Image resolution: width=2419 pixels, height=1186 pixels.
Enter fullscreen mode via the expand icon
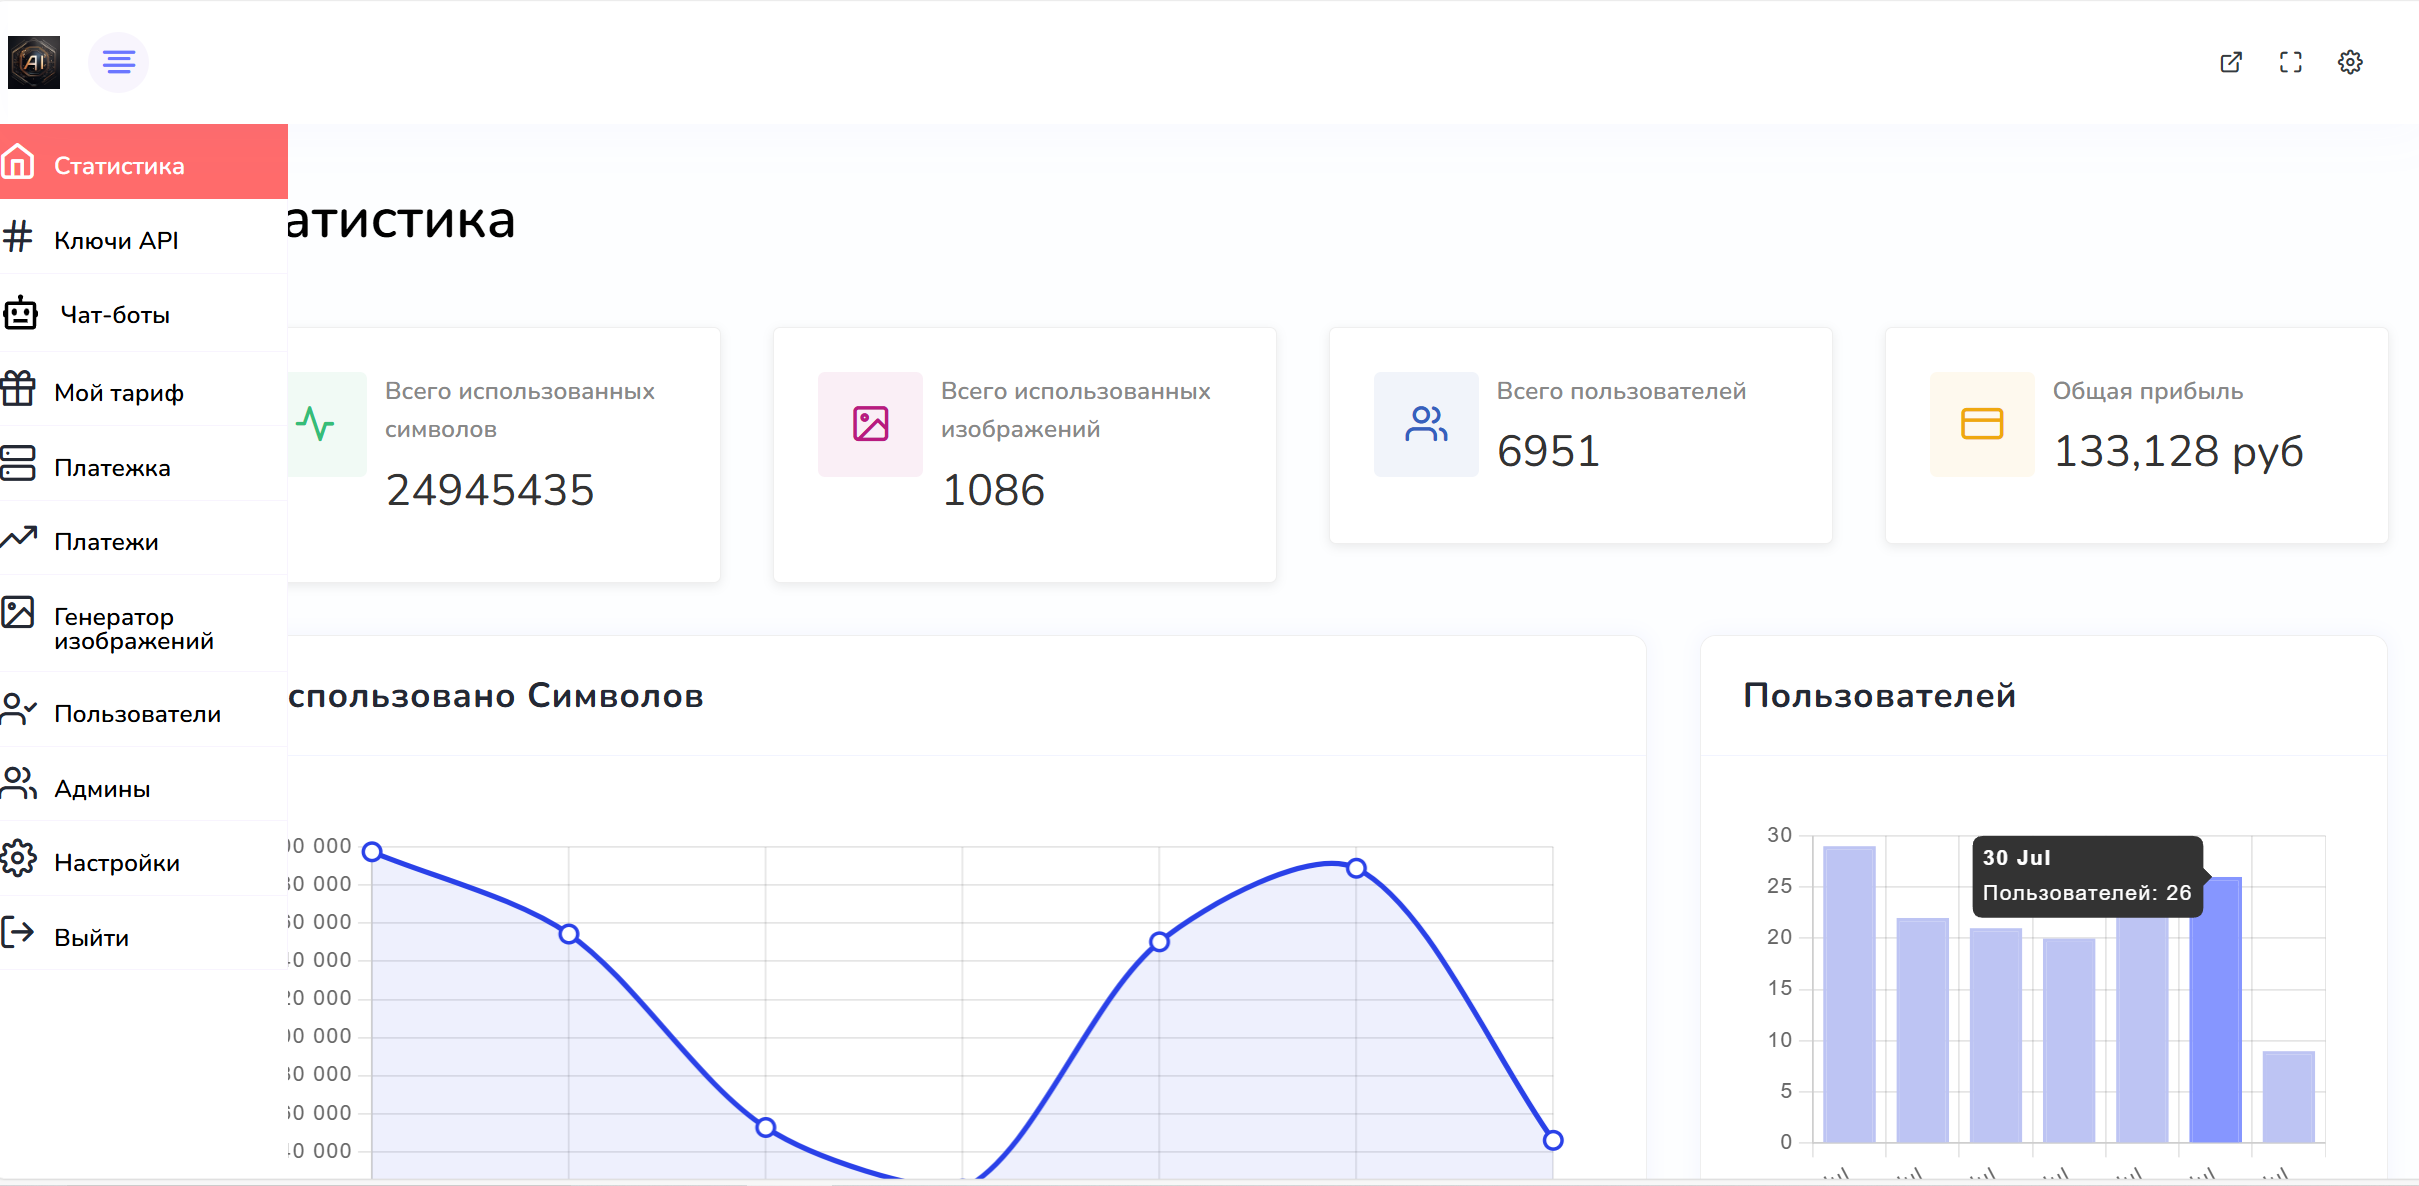(x=2290, y=62)
